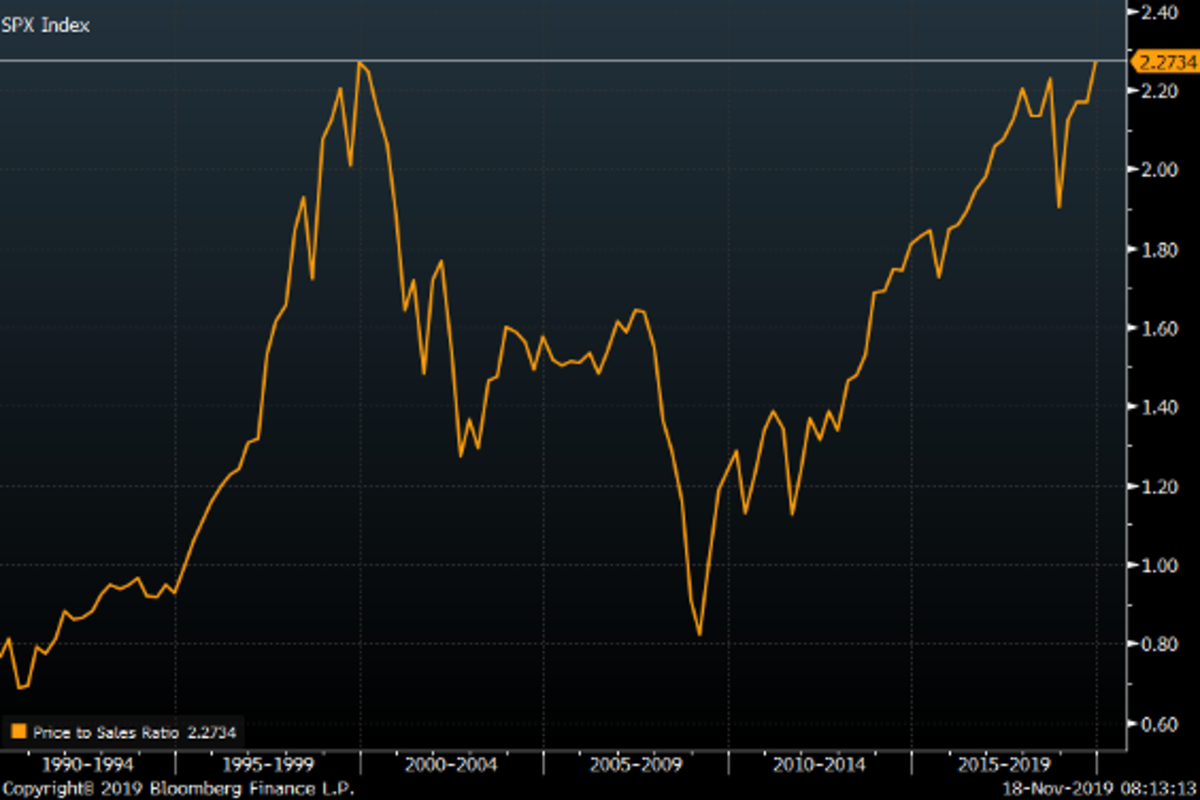Click the 2010-2014 x-axis label

[819, 765]
